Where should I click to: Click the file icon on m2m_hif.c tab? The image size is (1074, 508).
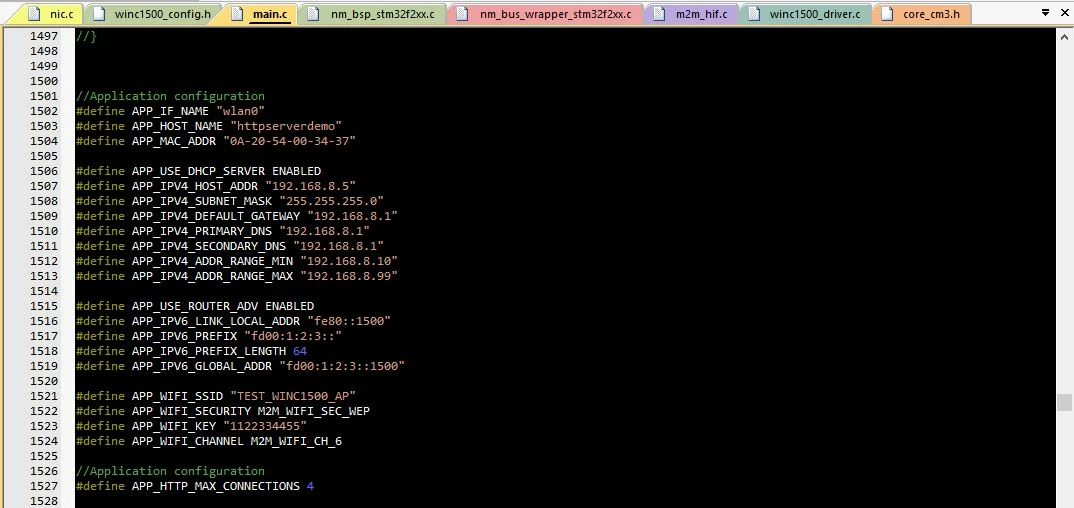coord(659,14)
